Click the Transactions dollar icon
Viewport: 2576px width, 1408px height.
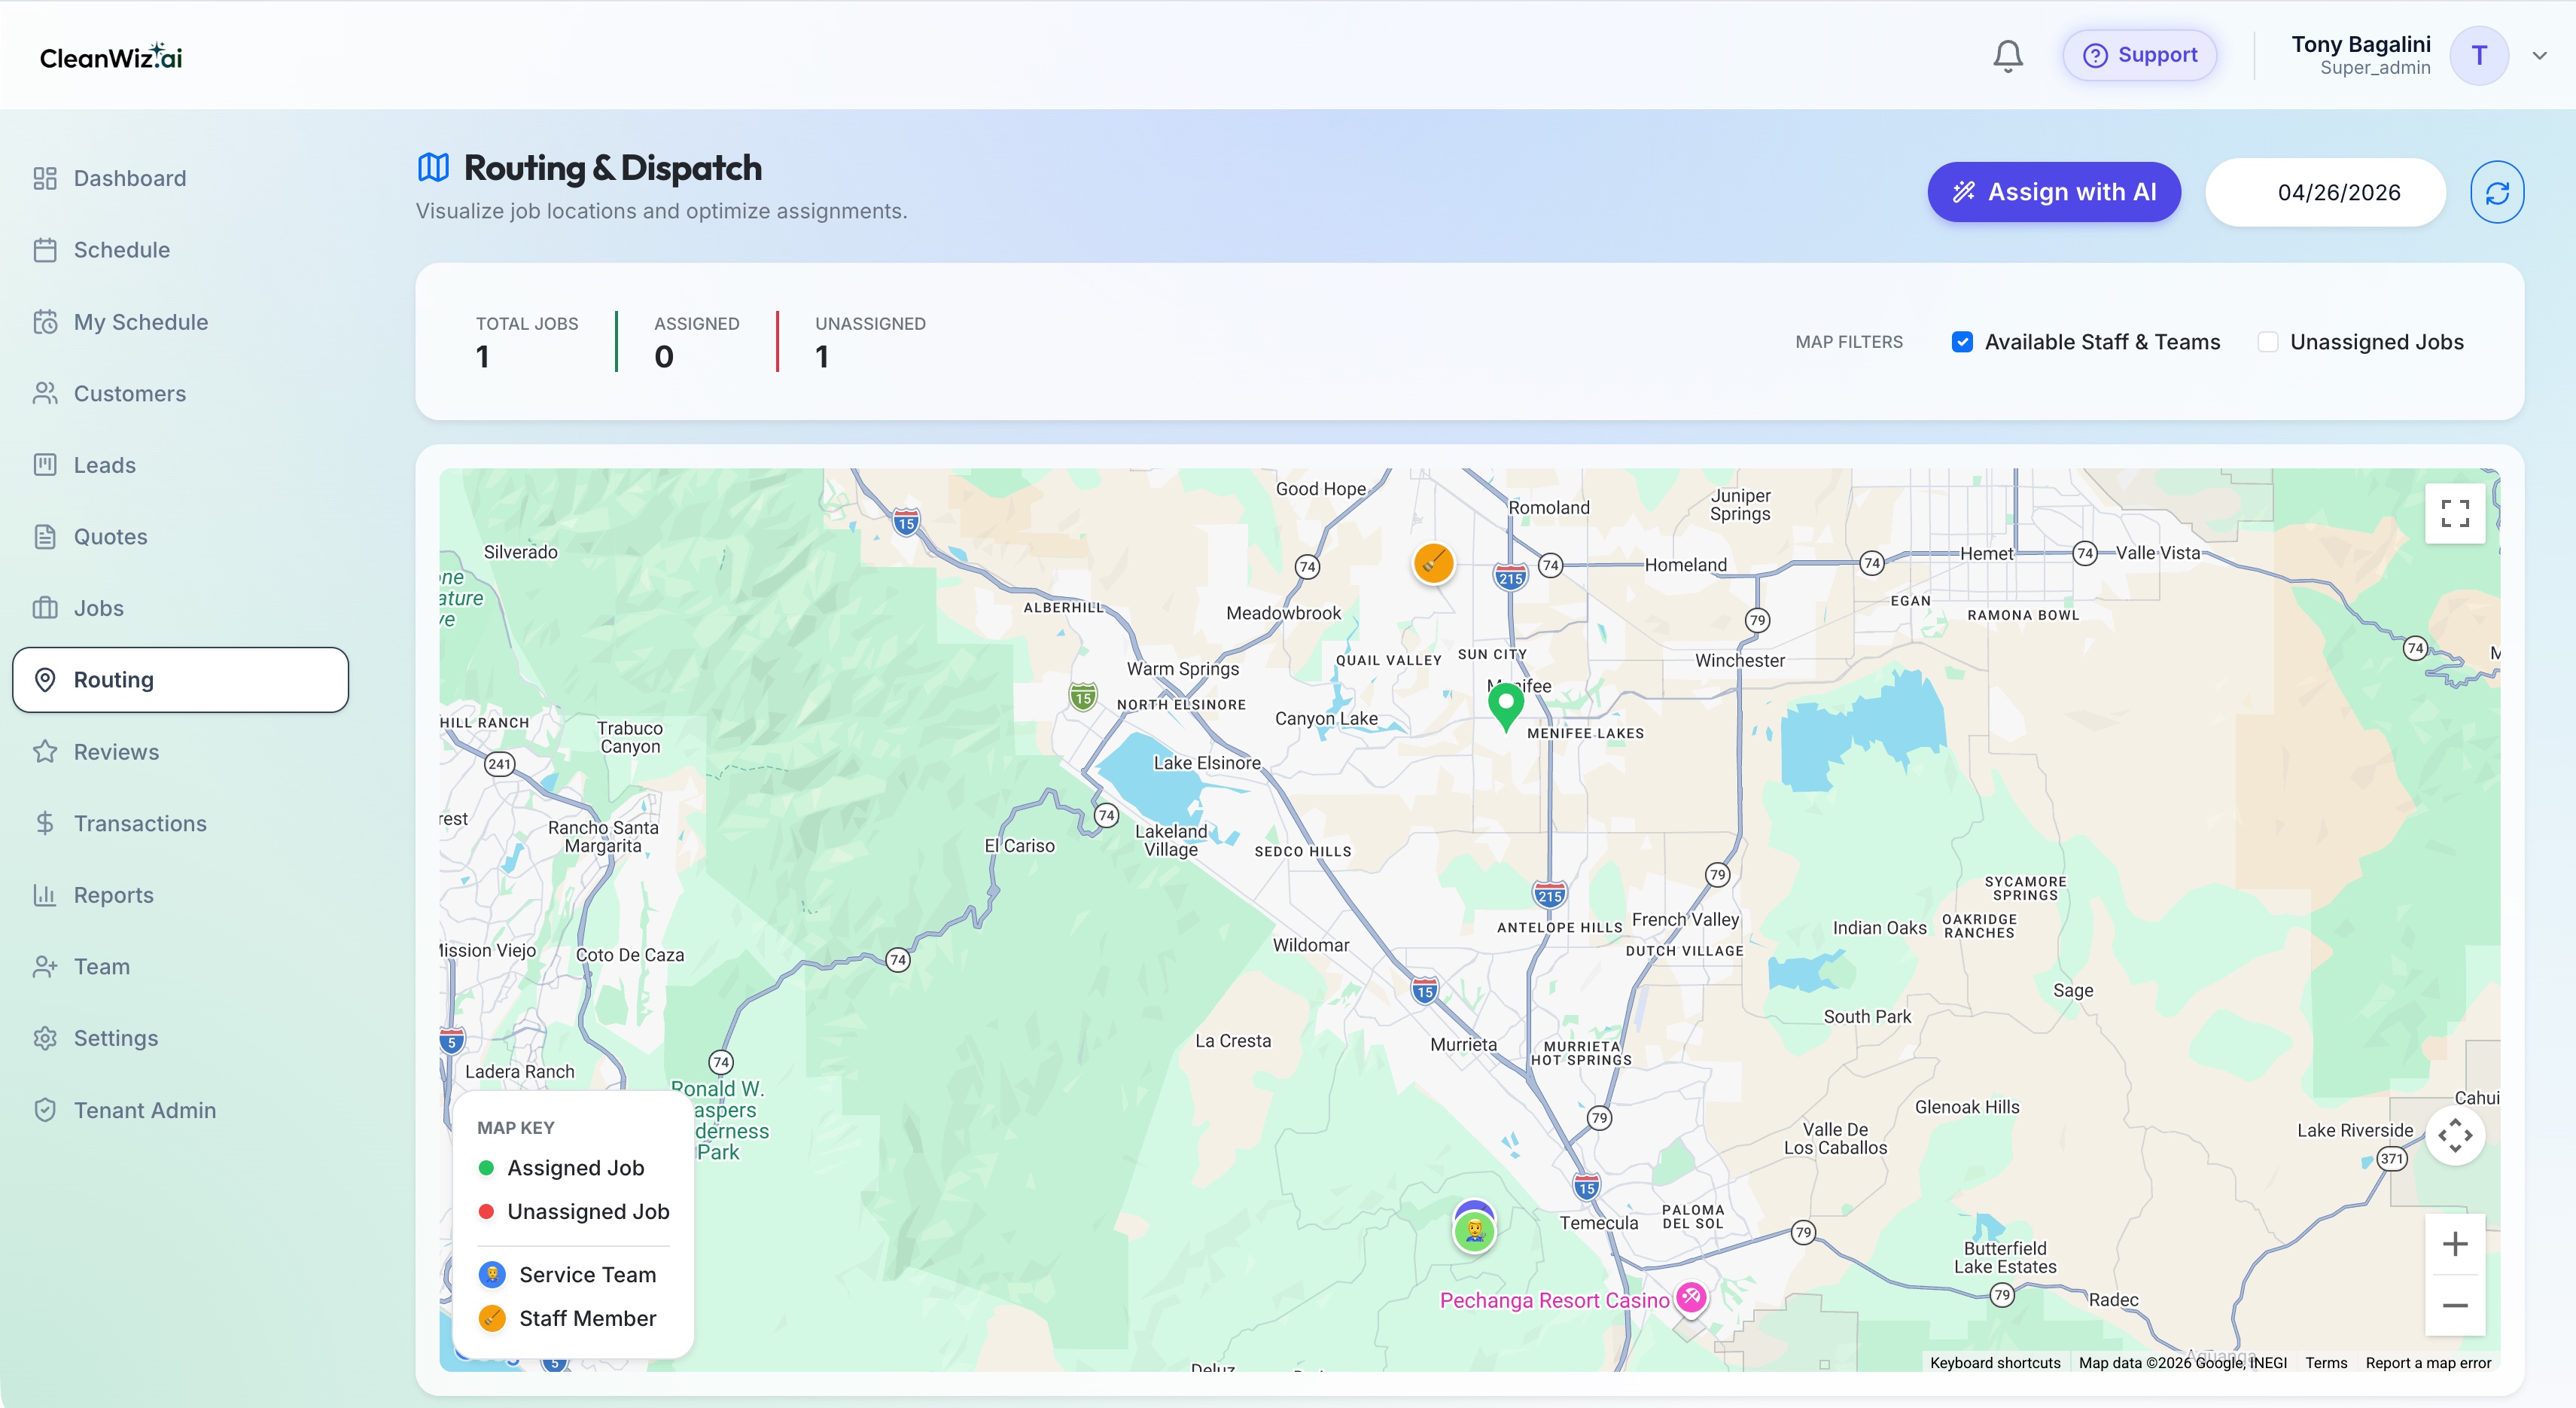point(45,823)
